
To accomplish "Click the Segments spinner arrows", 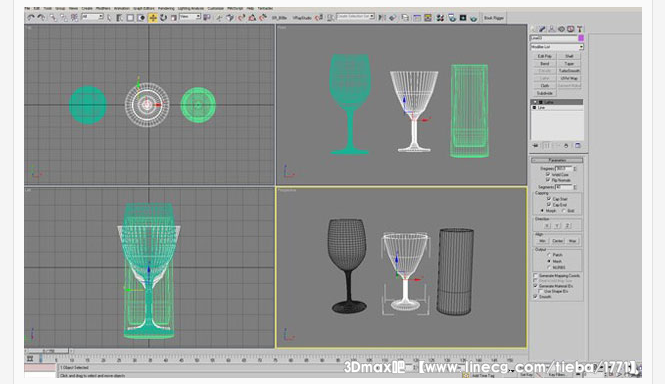I will 575,187.
